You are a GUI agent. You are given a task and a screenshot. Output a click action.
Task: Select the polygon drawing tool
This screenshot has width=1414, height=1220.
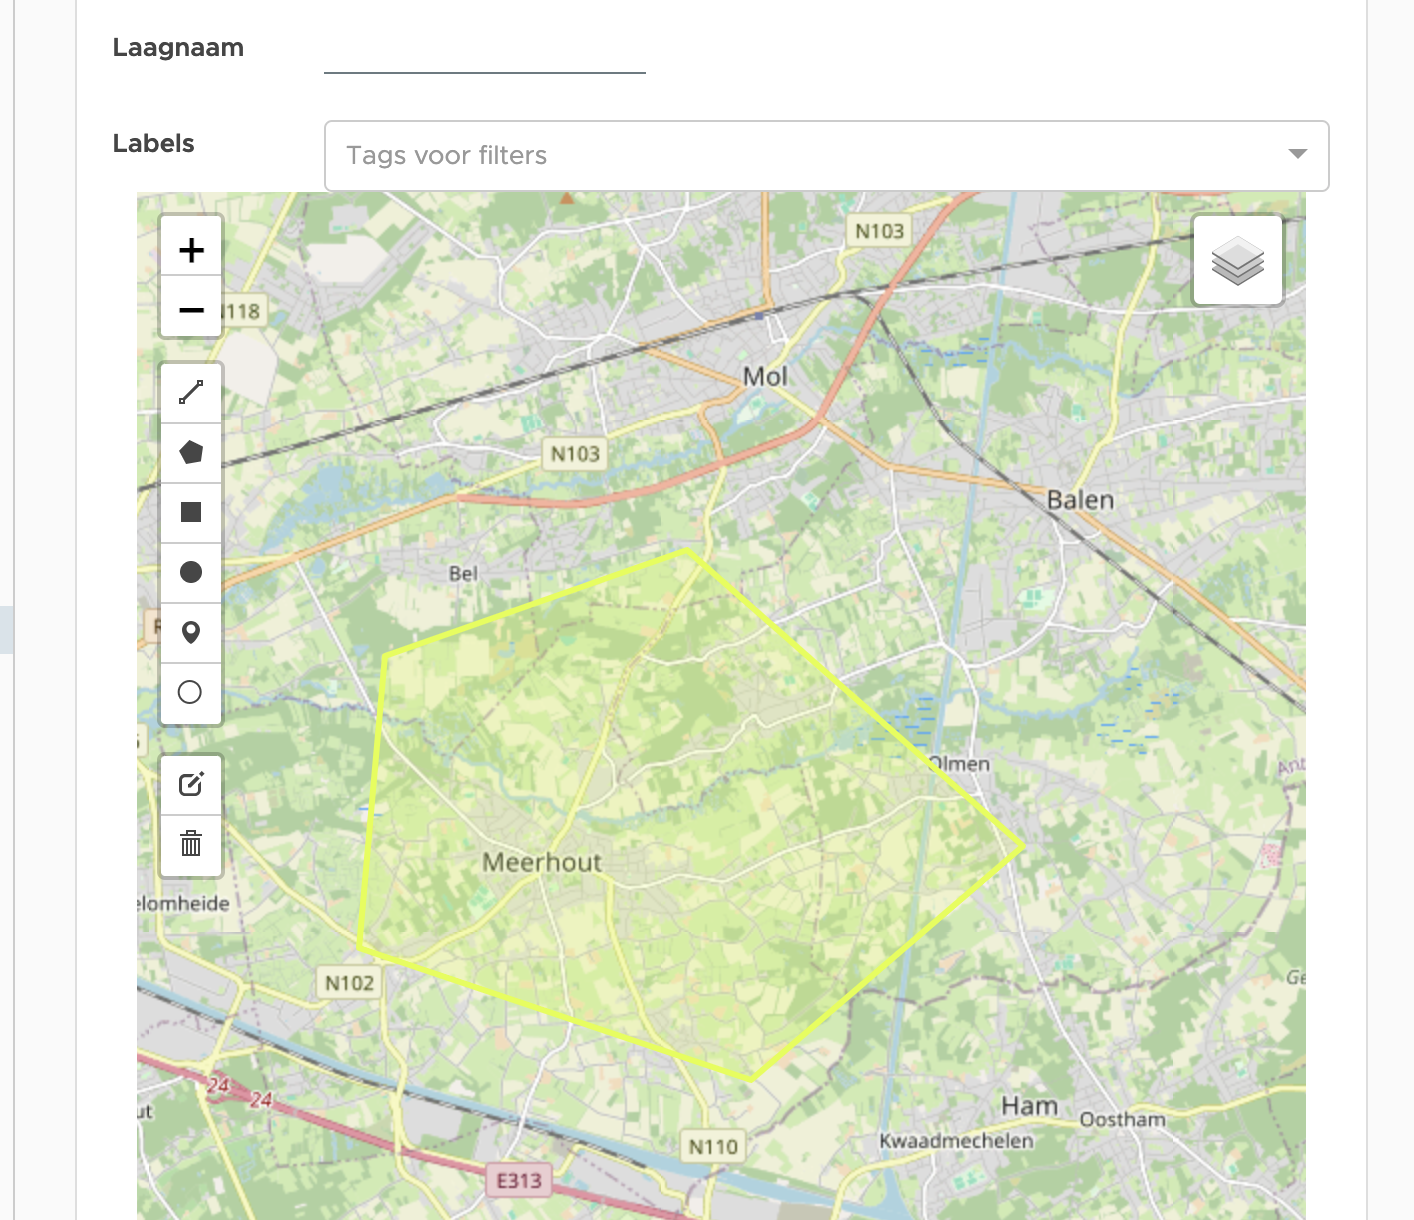coord(191,452)
